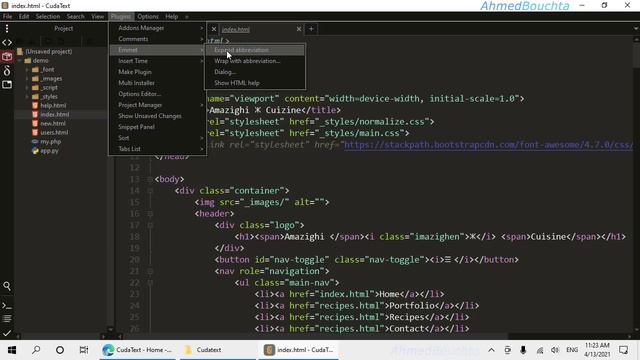Close the index.html editor tab
The height and width of the screenshot is (360, 640).
(x=299, y=29)
